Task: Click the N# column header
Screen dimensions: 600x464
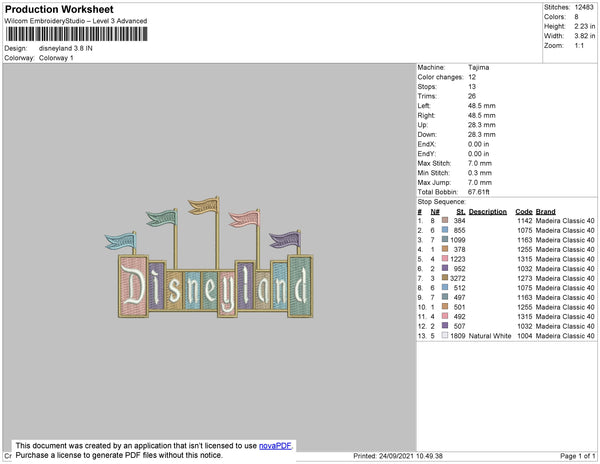Action: pos(435,212)
